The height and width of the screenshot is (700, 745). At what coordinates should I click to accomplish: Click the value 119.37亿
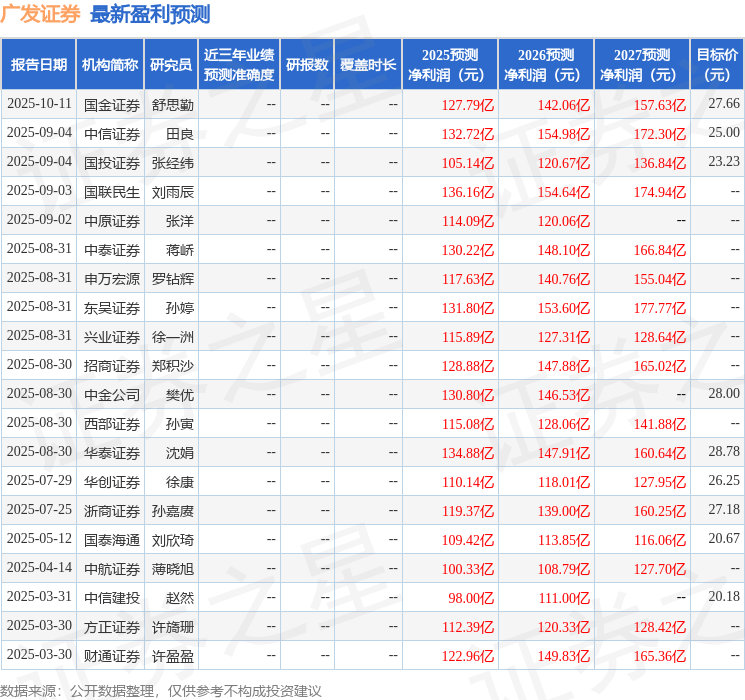click(468, 511)
